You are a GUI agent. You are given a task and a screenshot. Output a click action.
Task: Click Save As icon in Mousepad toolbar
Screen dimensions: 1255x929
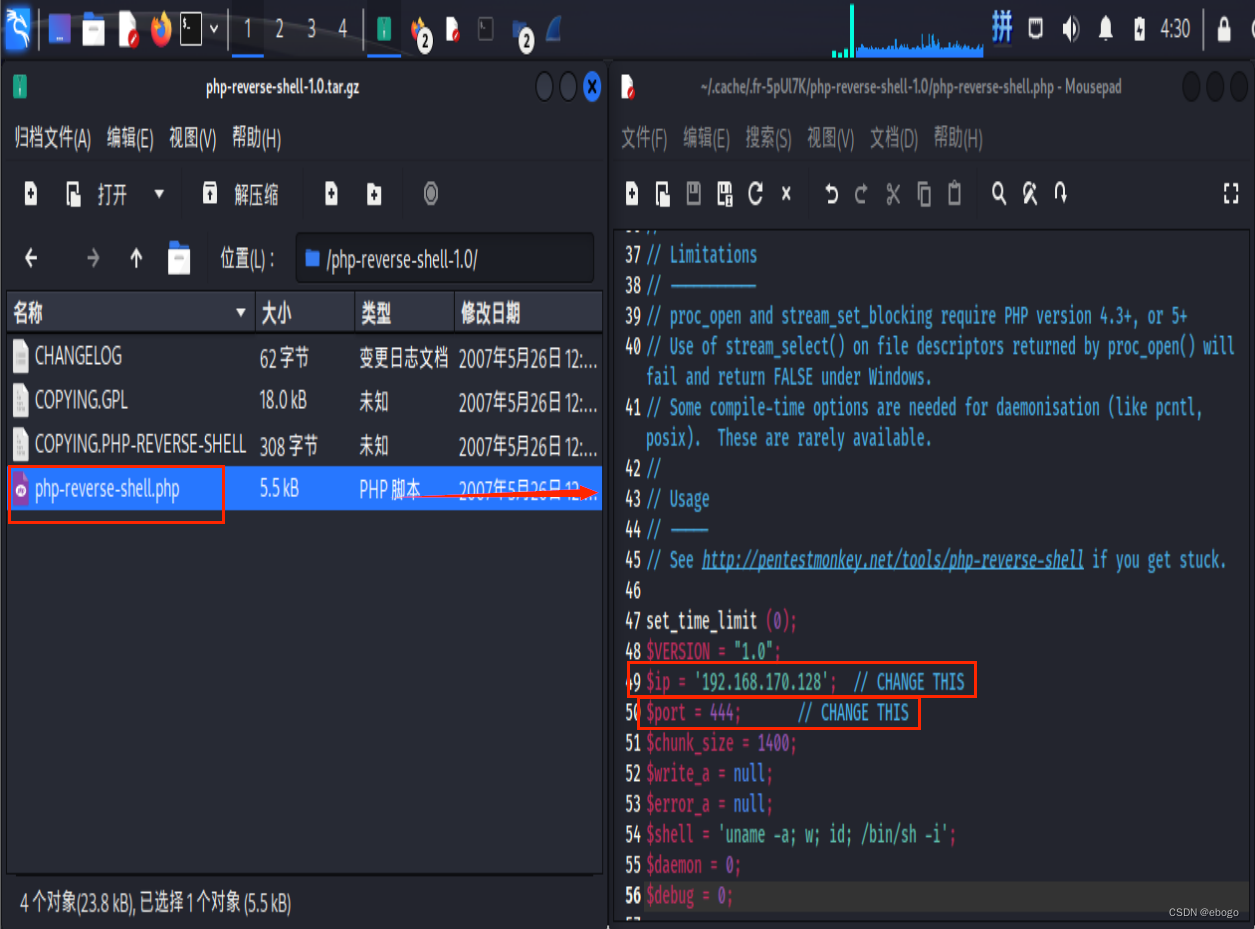click(x=725, y=193)
